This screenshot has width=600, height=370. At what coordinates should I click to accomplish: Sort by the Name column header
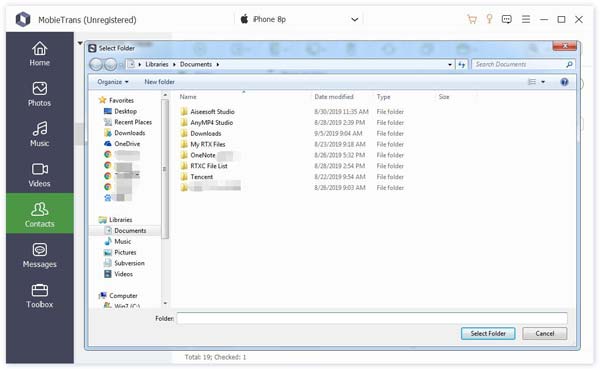[x=188, y=97]
